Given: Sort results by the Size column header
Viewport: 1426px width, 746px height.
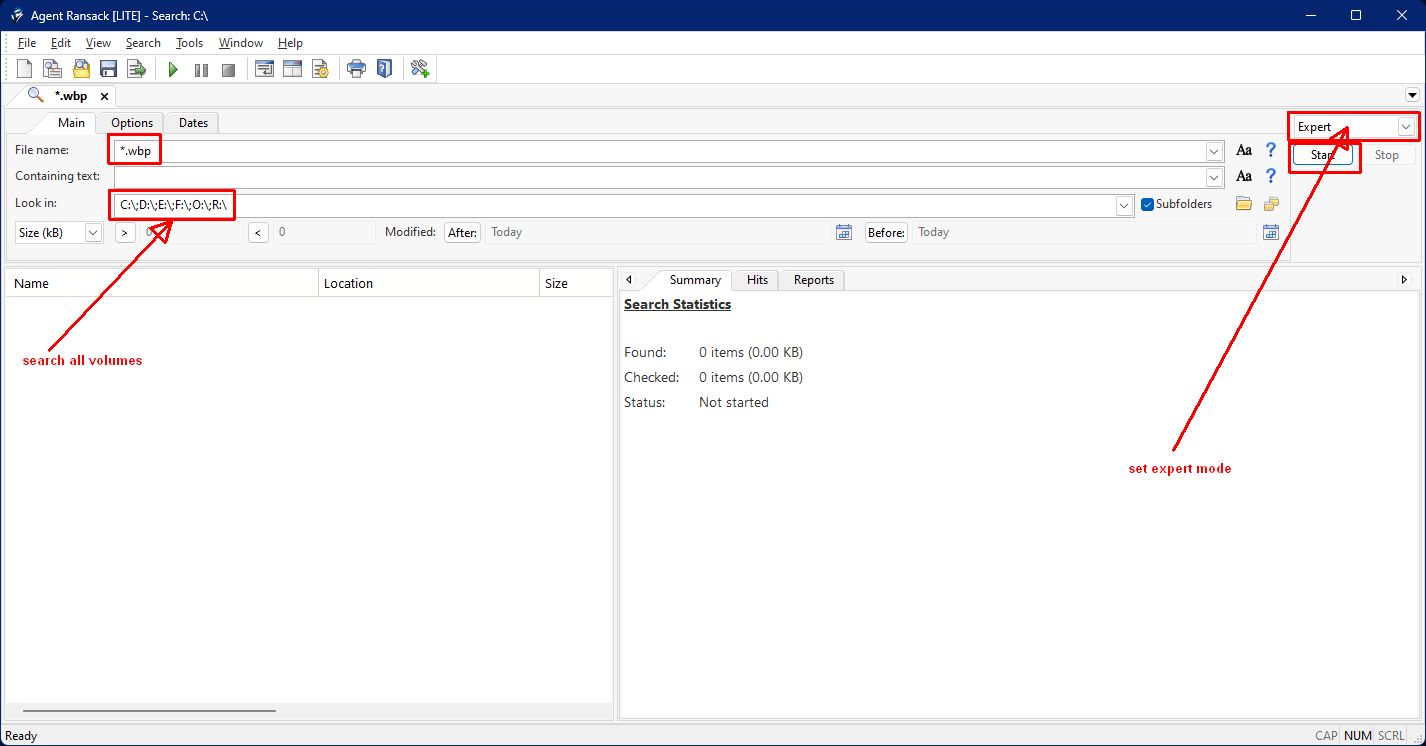Looking at the screenshot, I should 576,283.
